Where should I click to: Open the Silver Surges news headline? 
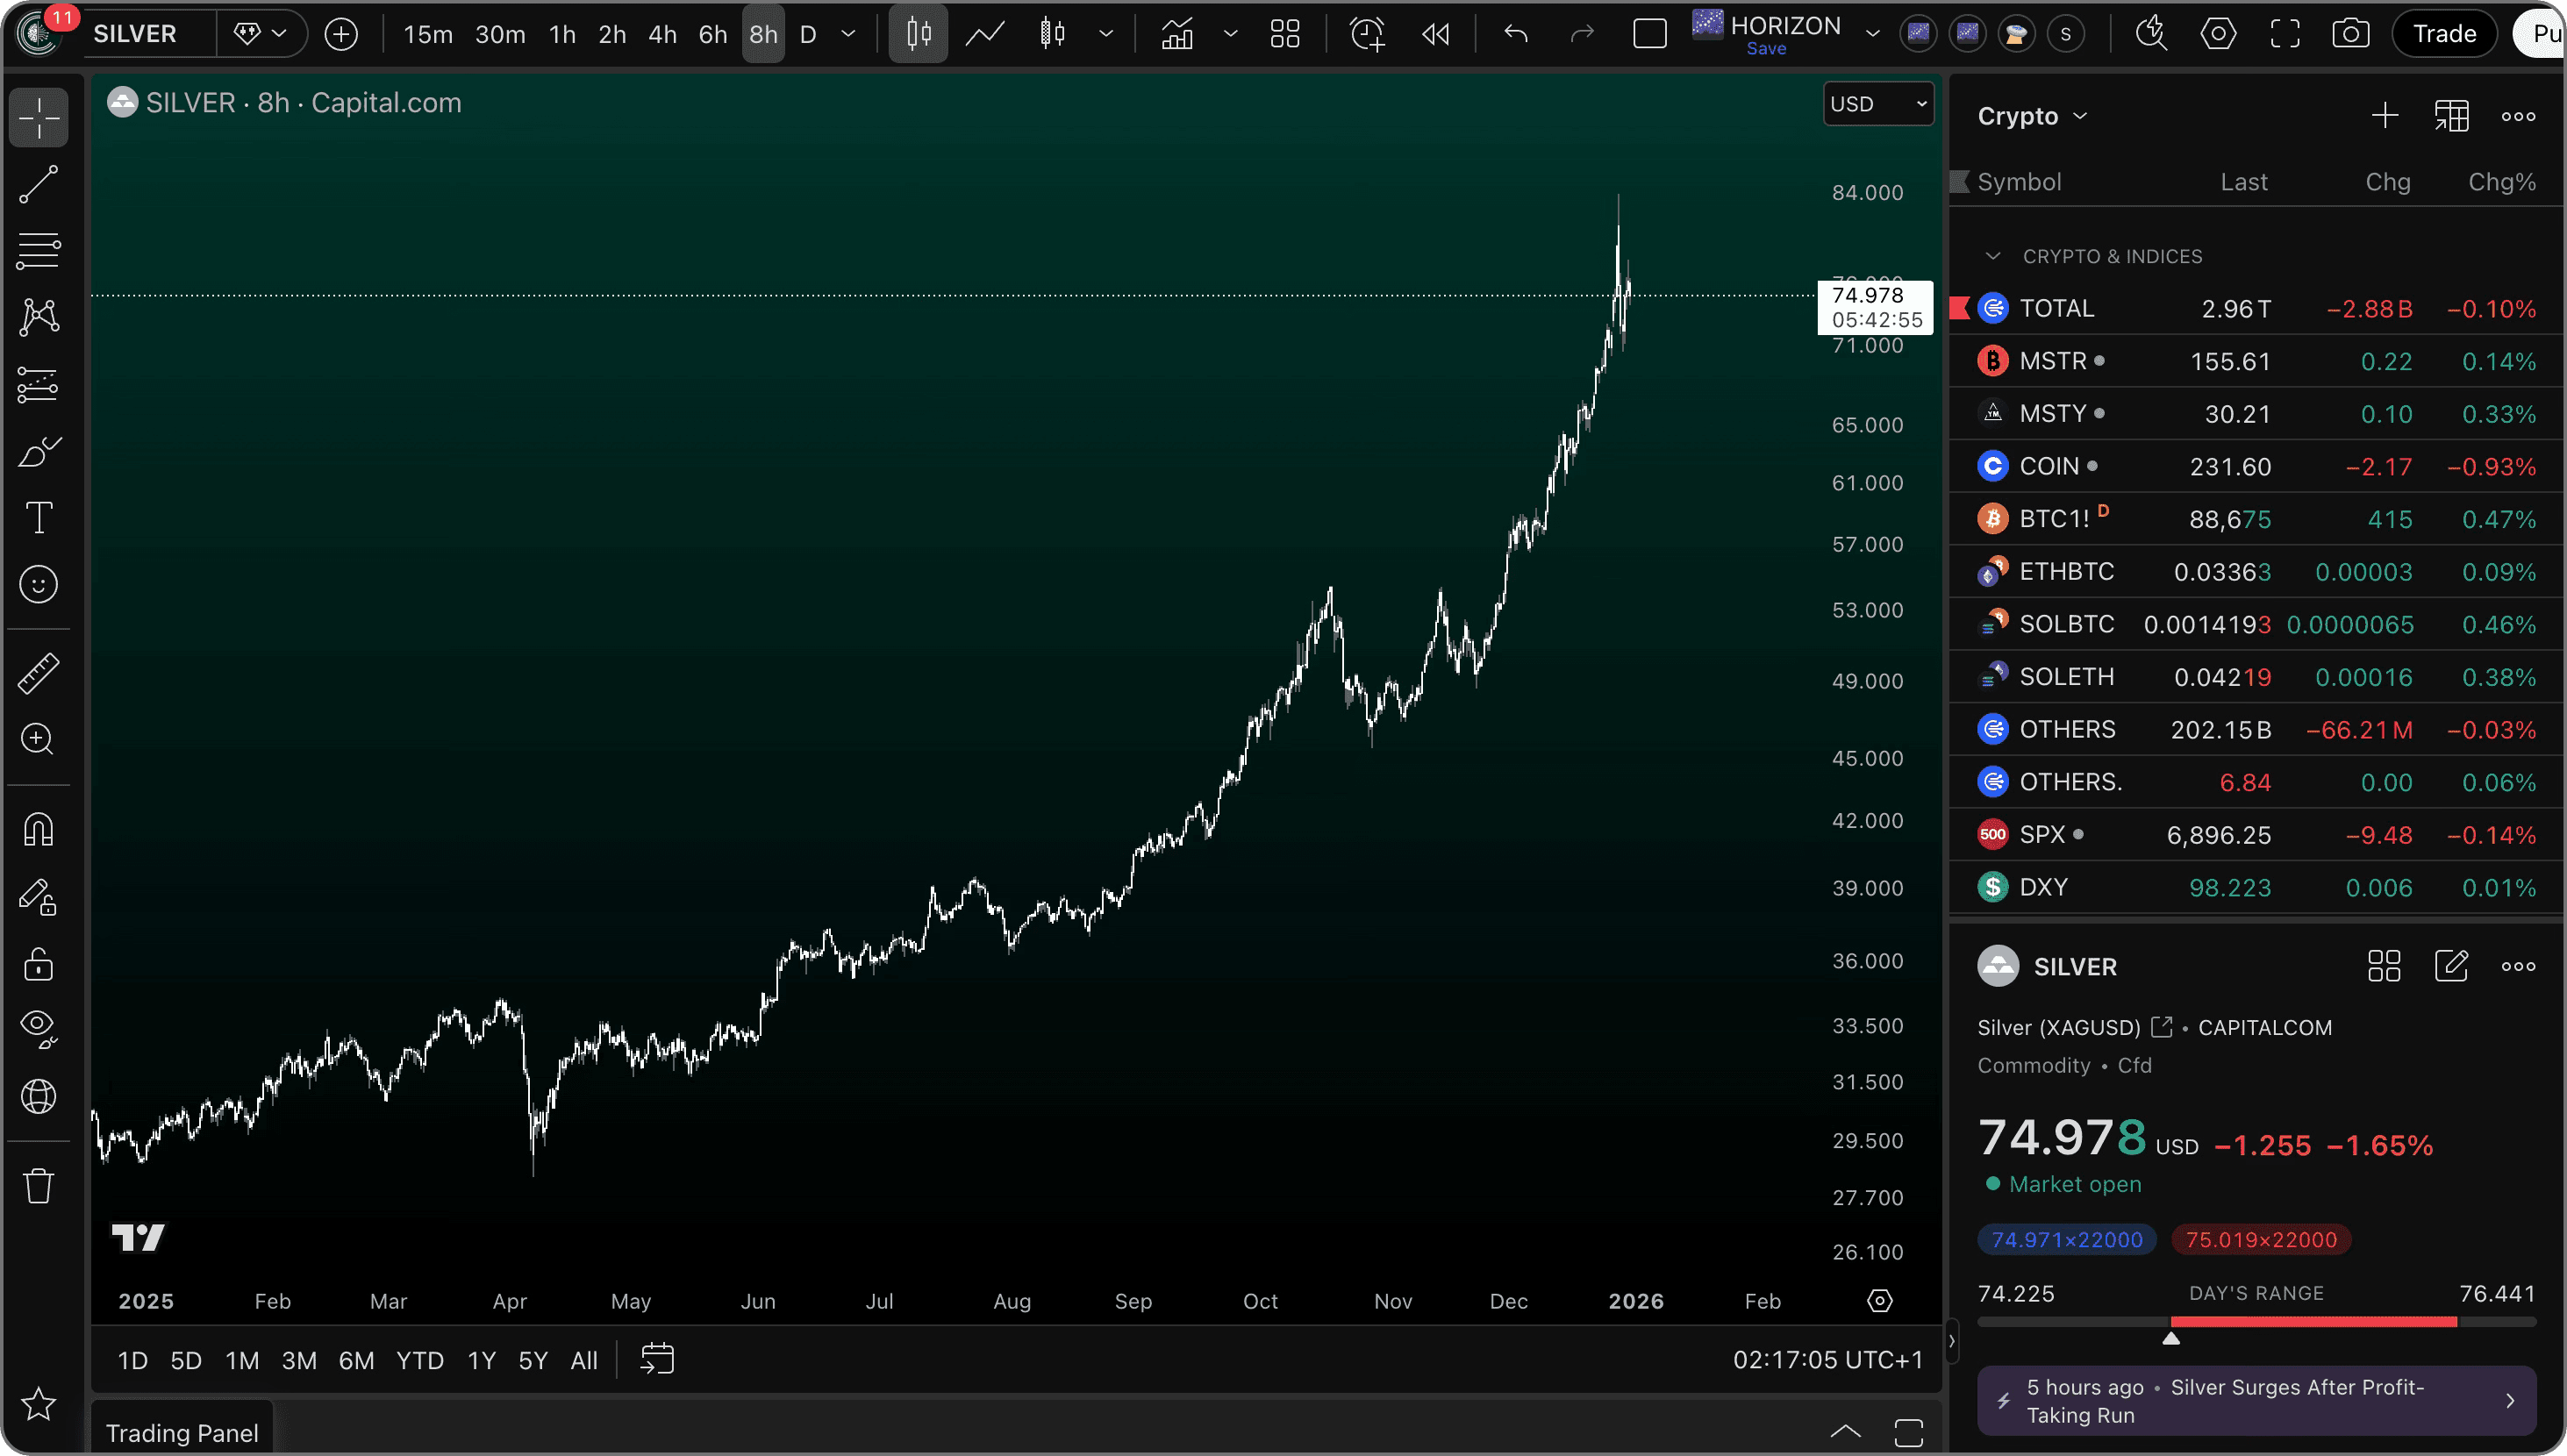[x=2256, y=1400]
